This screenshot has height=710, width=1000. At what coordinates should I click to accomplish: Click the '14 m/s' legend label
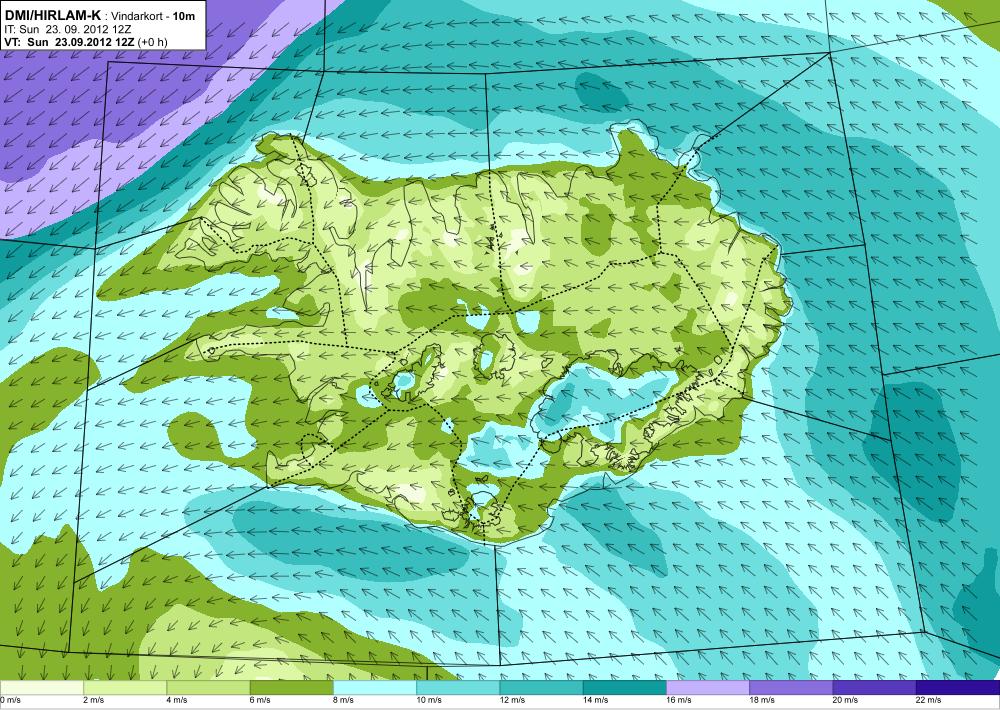596,700
